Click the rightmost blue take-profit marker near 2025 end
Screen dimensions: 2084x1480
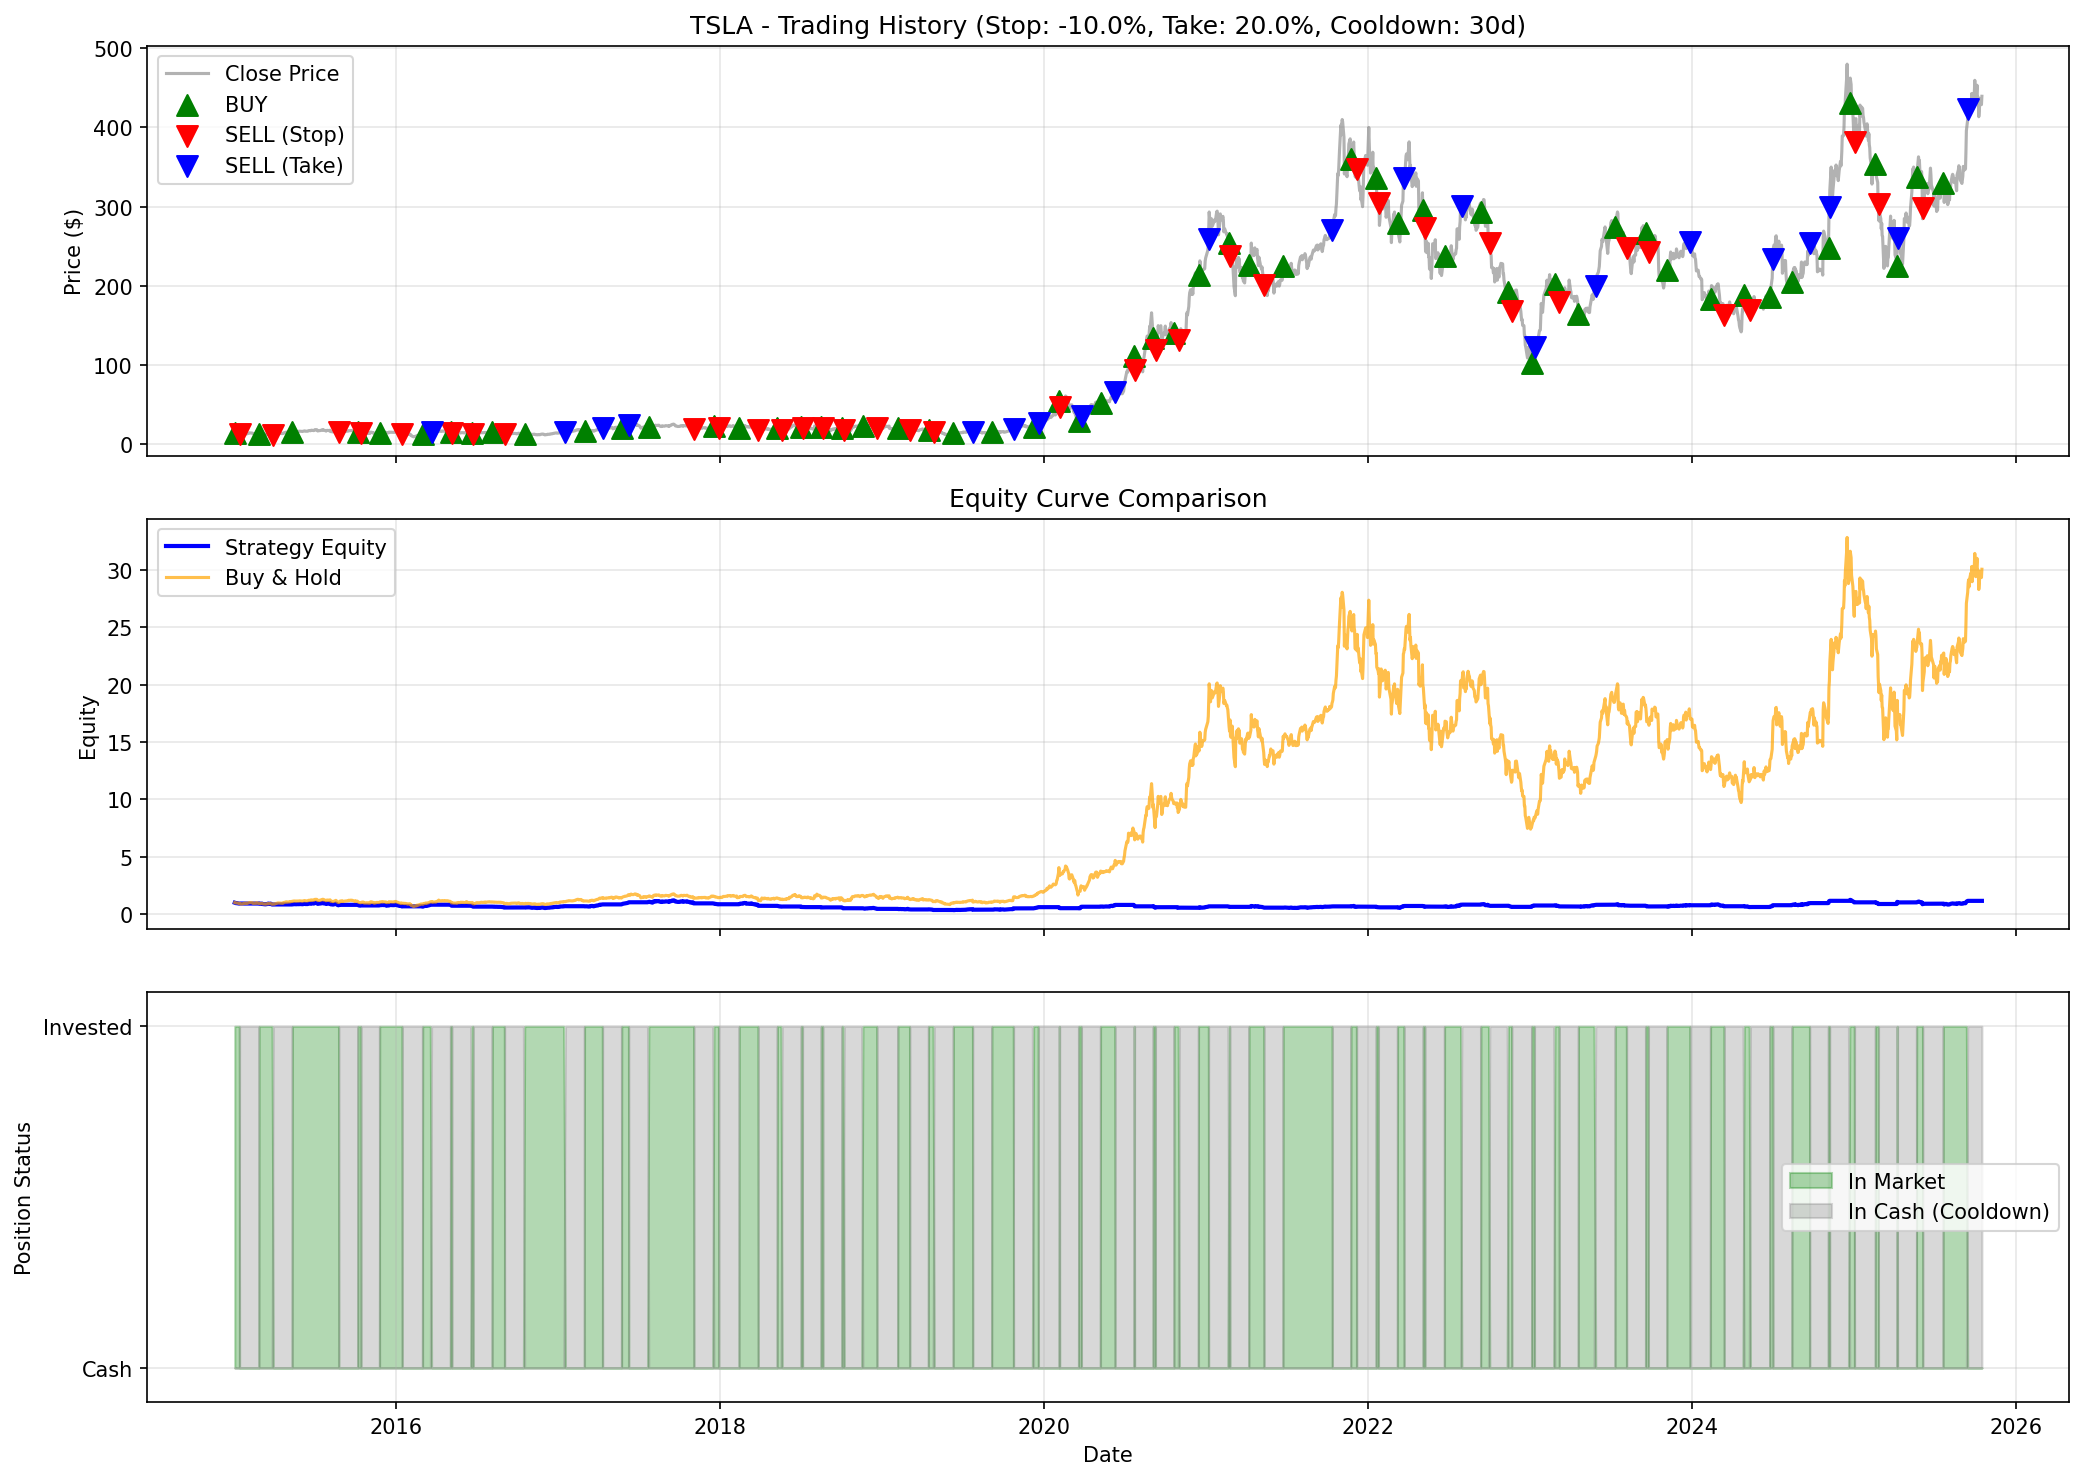pyautogui.click(x=1968, y=109)
